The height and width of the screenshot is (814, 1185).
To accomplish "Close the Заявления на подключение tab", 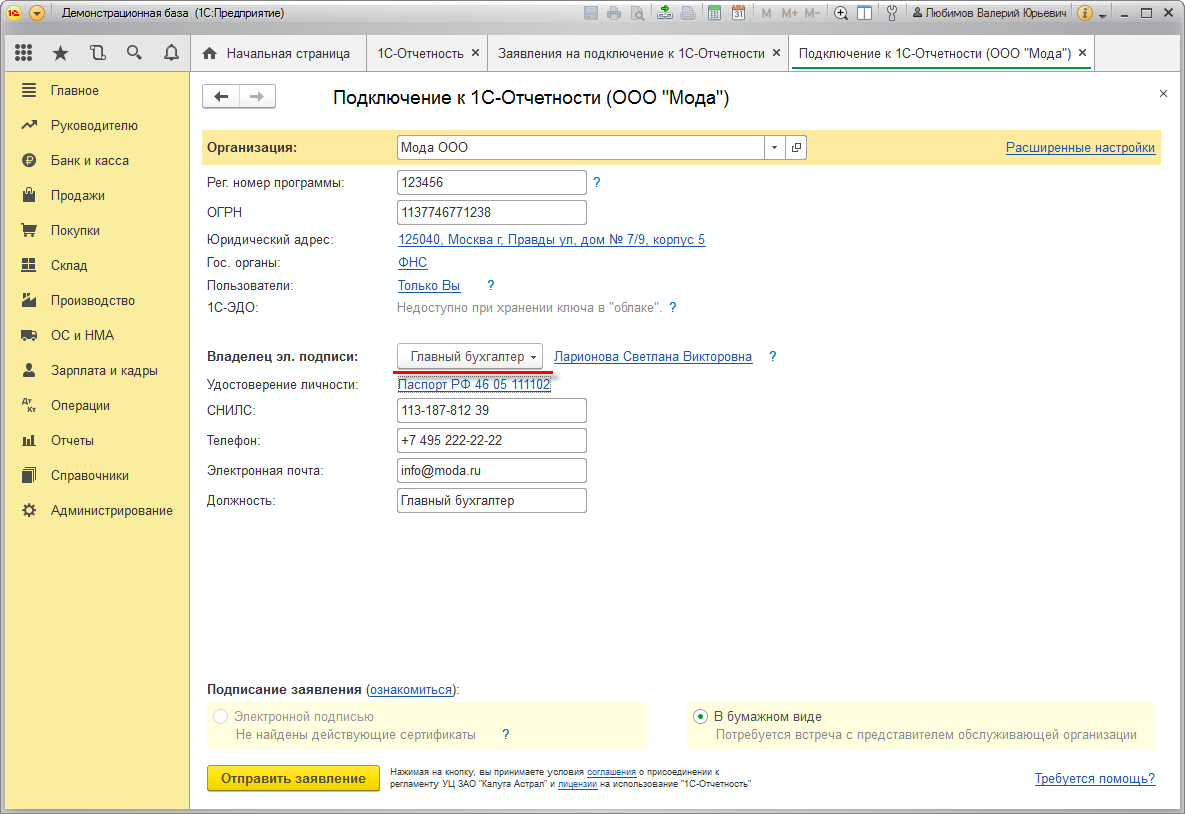I will 776,53.
